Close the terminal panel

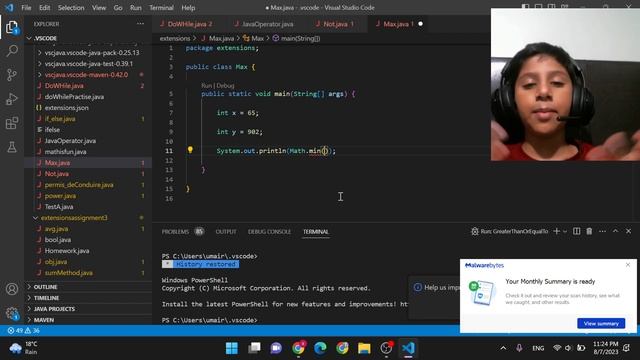(x=629, y=231)
